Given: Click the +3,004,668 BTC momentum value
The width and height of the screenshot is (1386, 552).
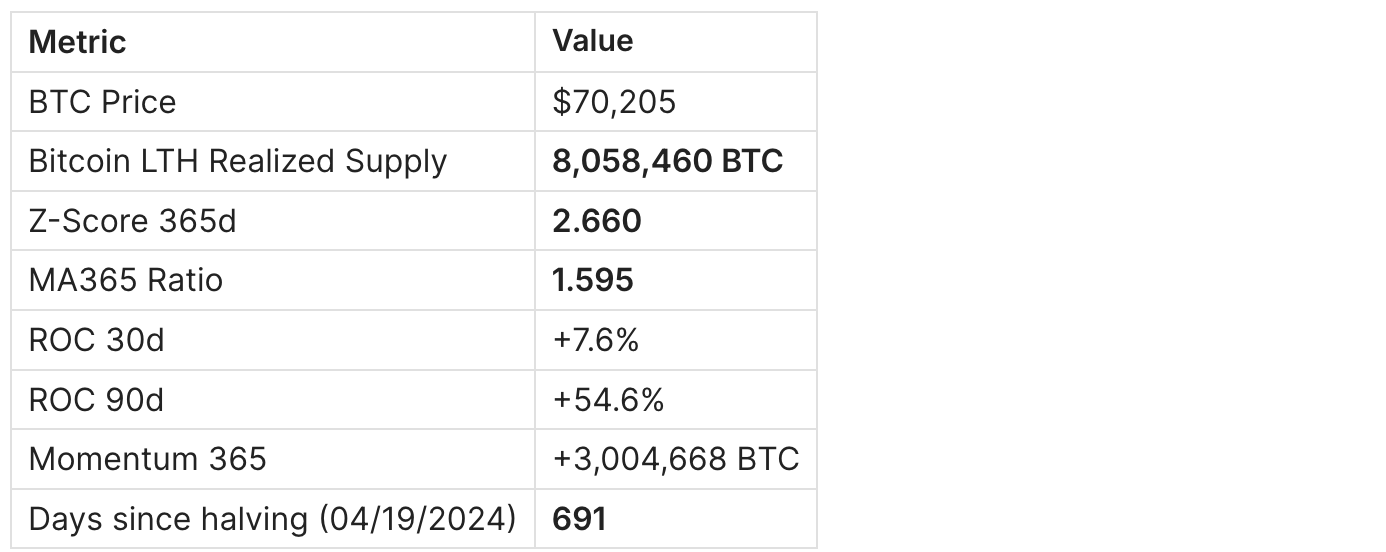Looking at the screenshot, I should pos(676,459).
